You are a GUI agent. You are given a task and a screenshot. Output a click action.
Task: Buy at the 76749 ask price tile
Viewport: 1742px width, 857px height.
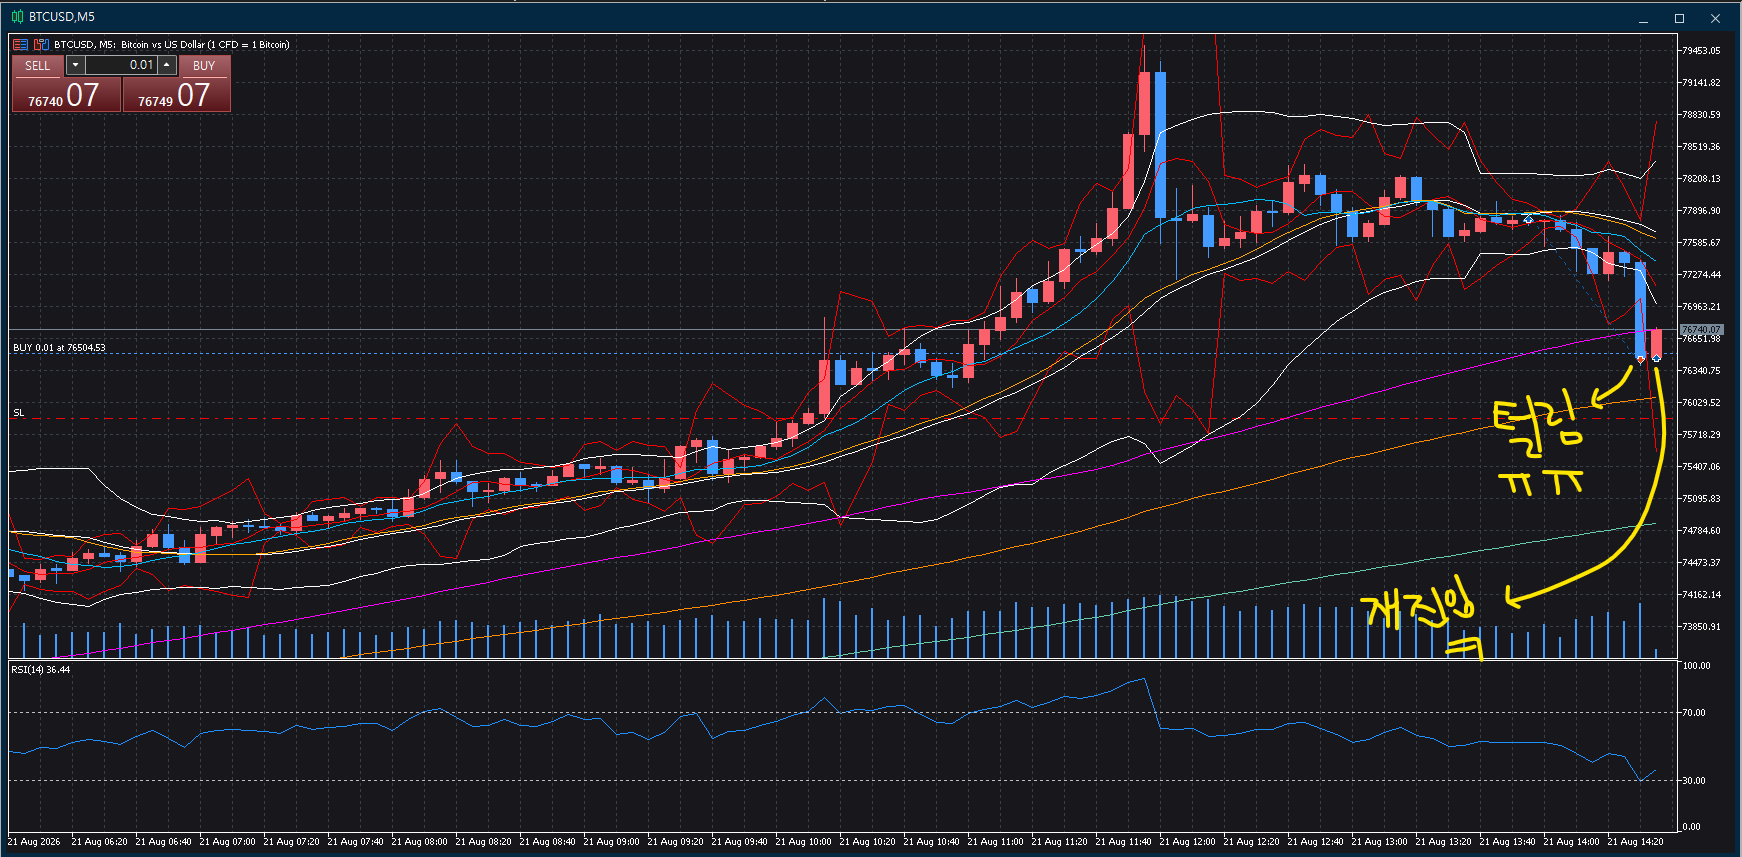click(177, 95)
